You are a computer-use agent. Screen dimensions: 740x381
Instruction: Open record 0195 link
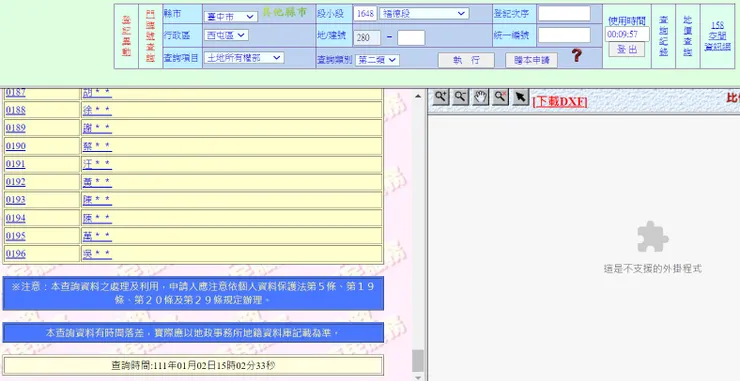pos(16,236)
